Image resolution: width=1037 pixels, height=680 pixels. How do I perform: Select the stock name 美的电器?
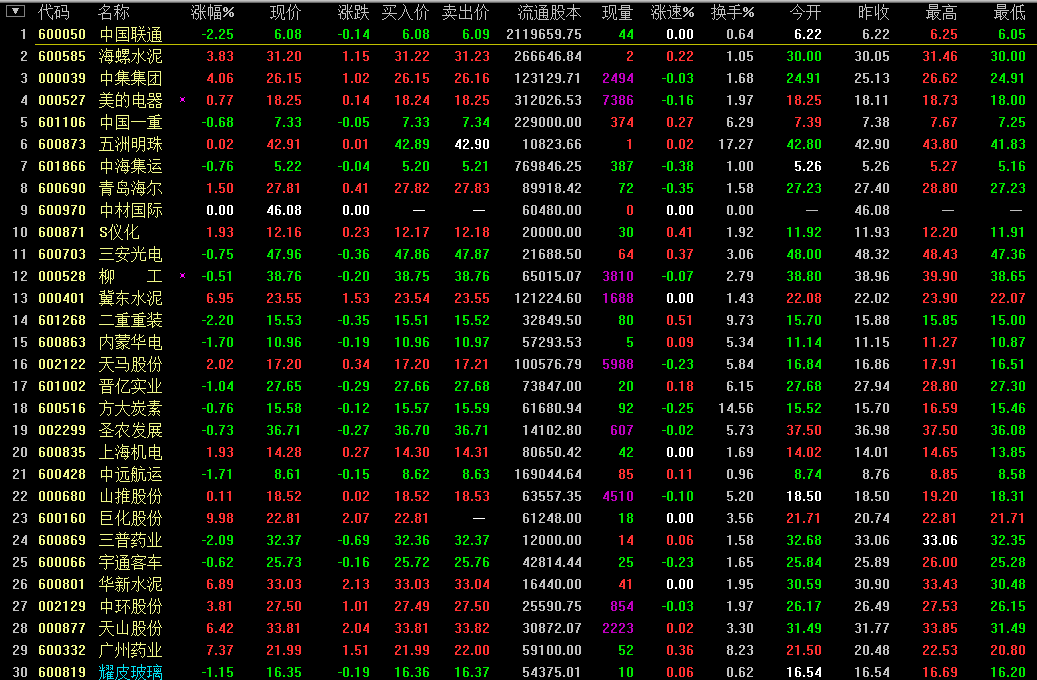pos(130,101)
